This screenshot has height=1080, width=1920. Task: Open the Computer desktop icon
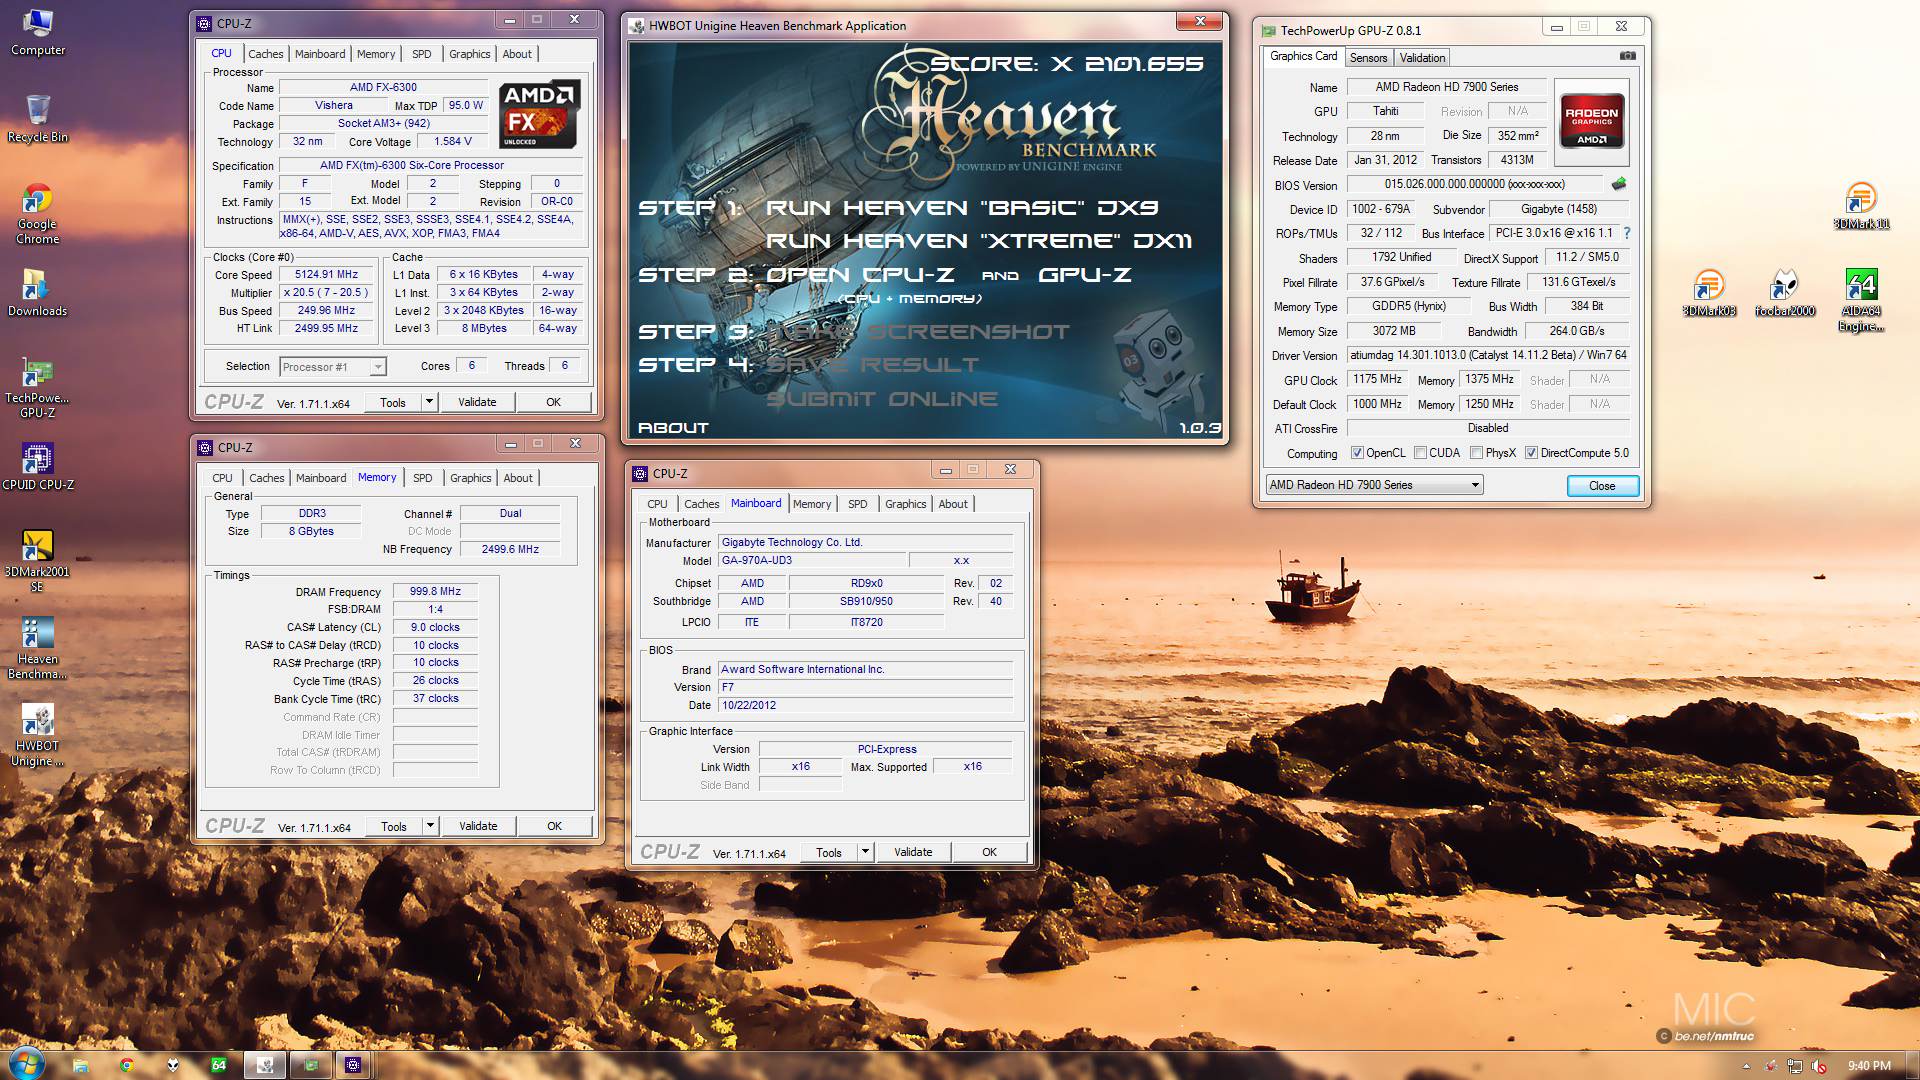(x=38, y=32)
